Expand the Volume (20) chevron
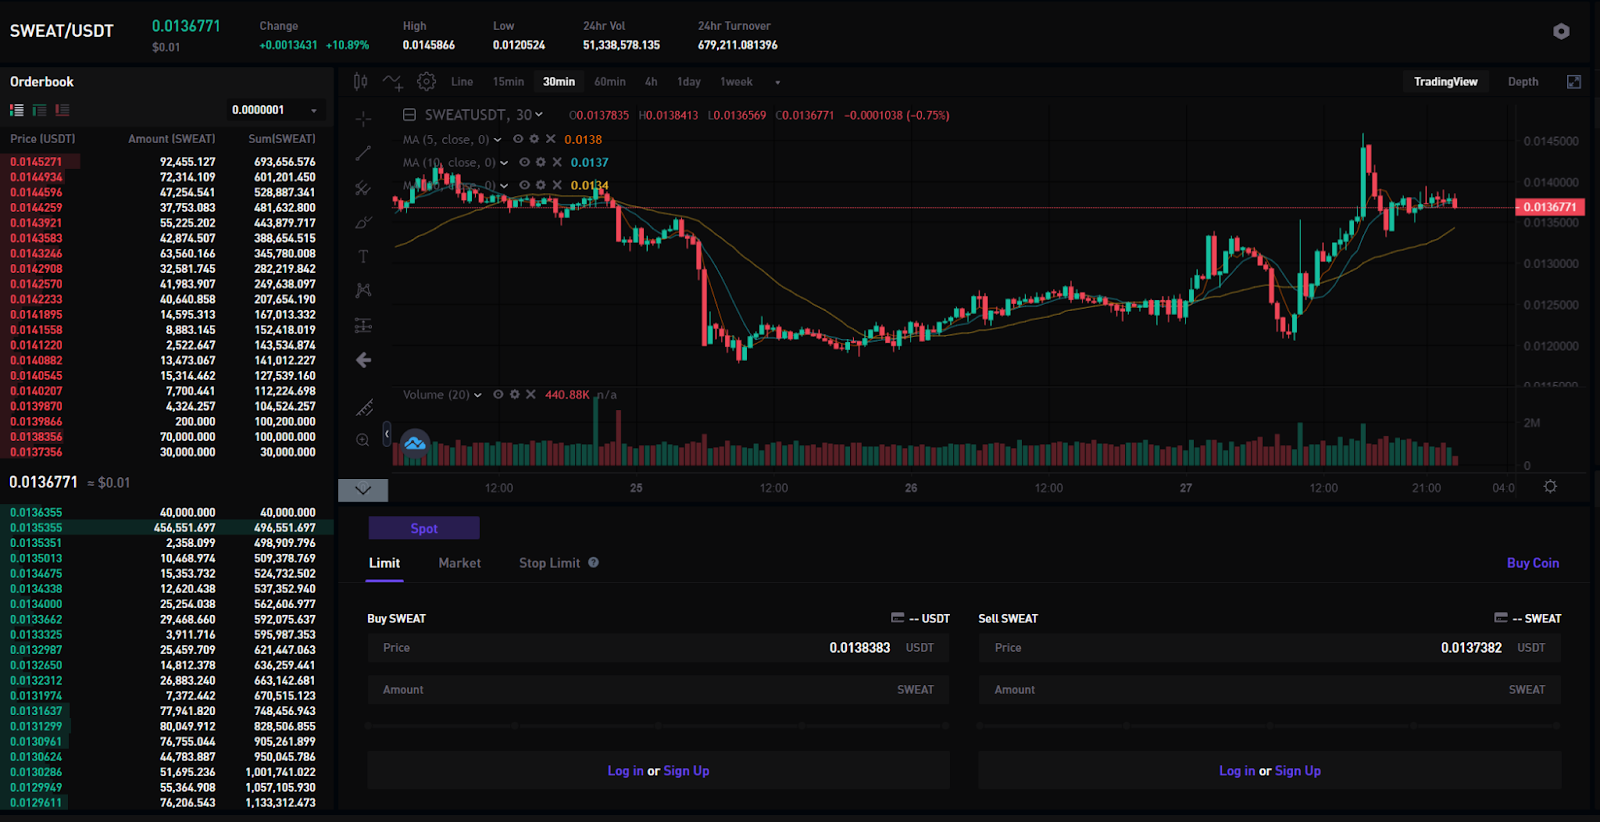 (478, 395)
